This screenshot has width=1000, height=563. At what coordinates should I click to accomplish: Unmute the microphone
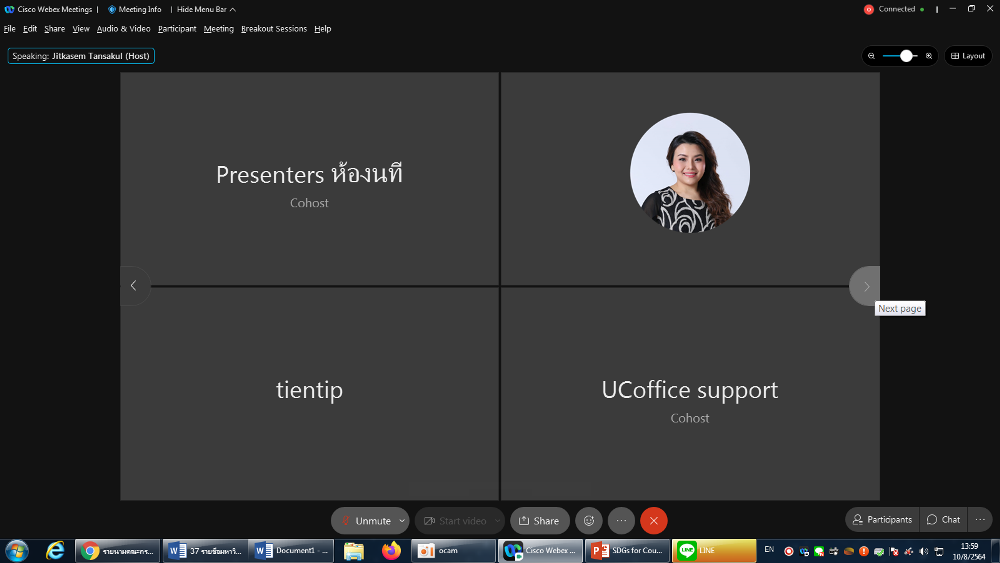coord(365,521)
